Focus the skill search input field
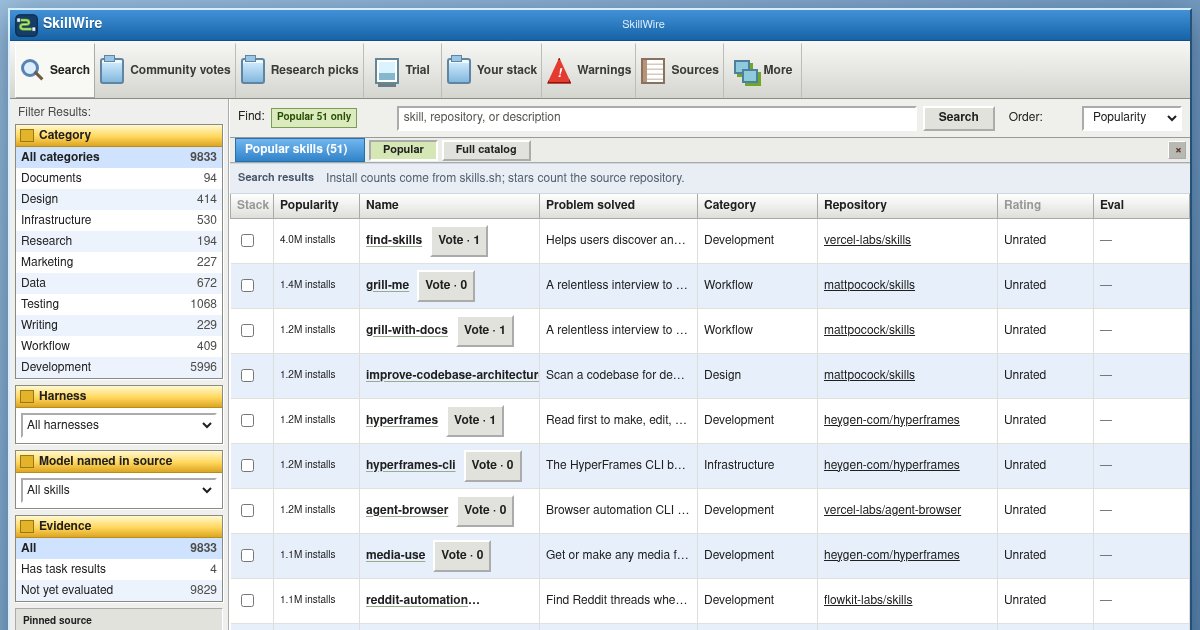This screenshot has height=630, width=1200. click(x=657, y=117)
